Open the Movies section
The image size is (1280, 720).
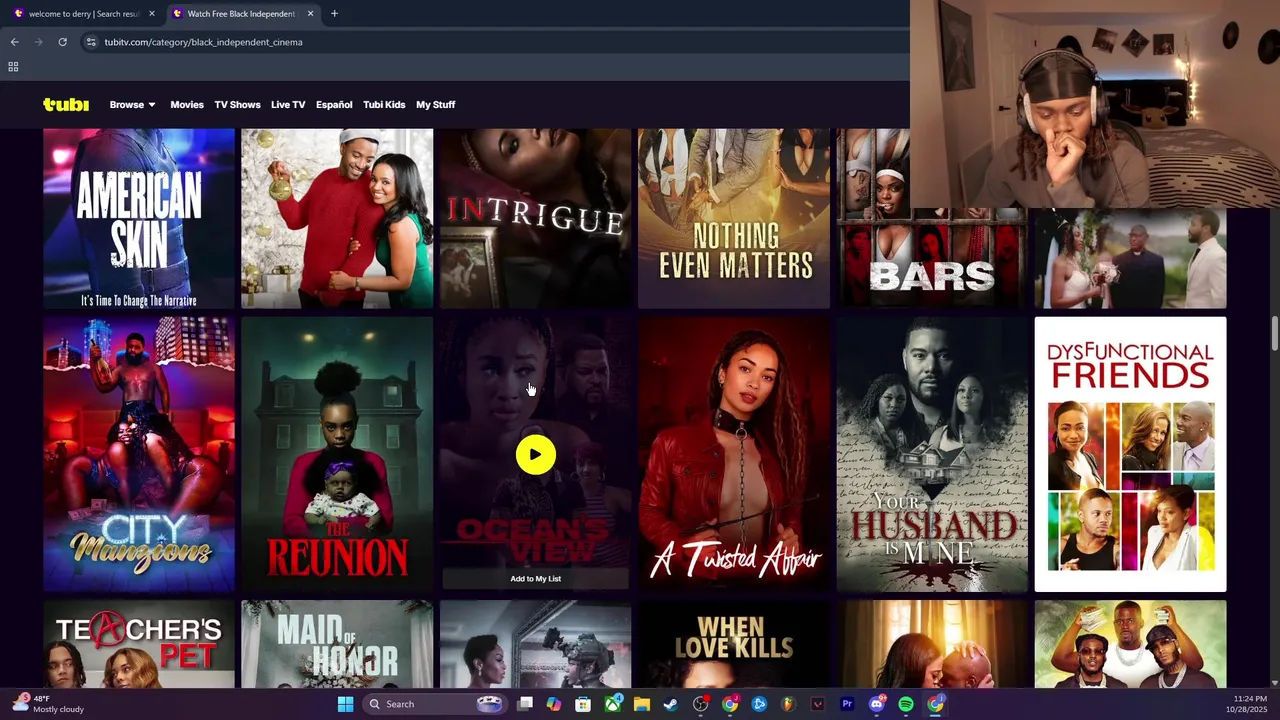pyautogui.click(x=187, y=105)
